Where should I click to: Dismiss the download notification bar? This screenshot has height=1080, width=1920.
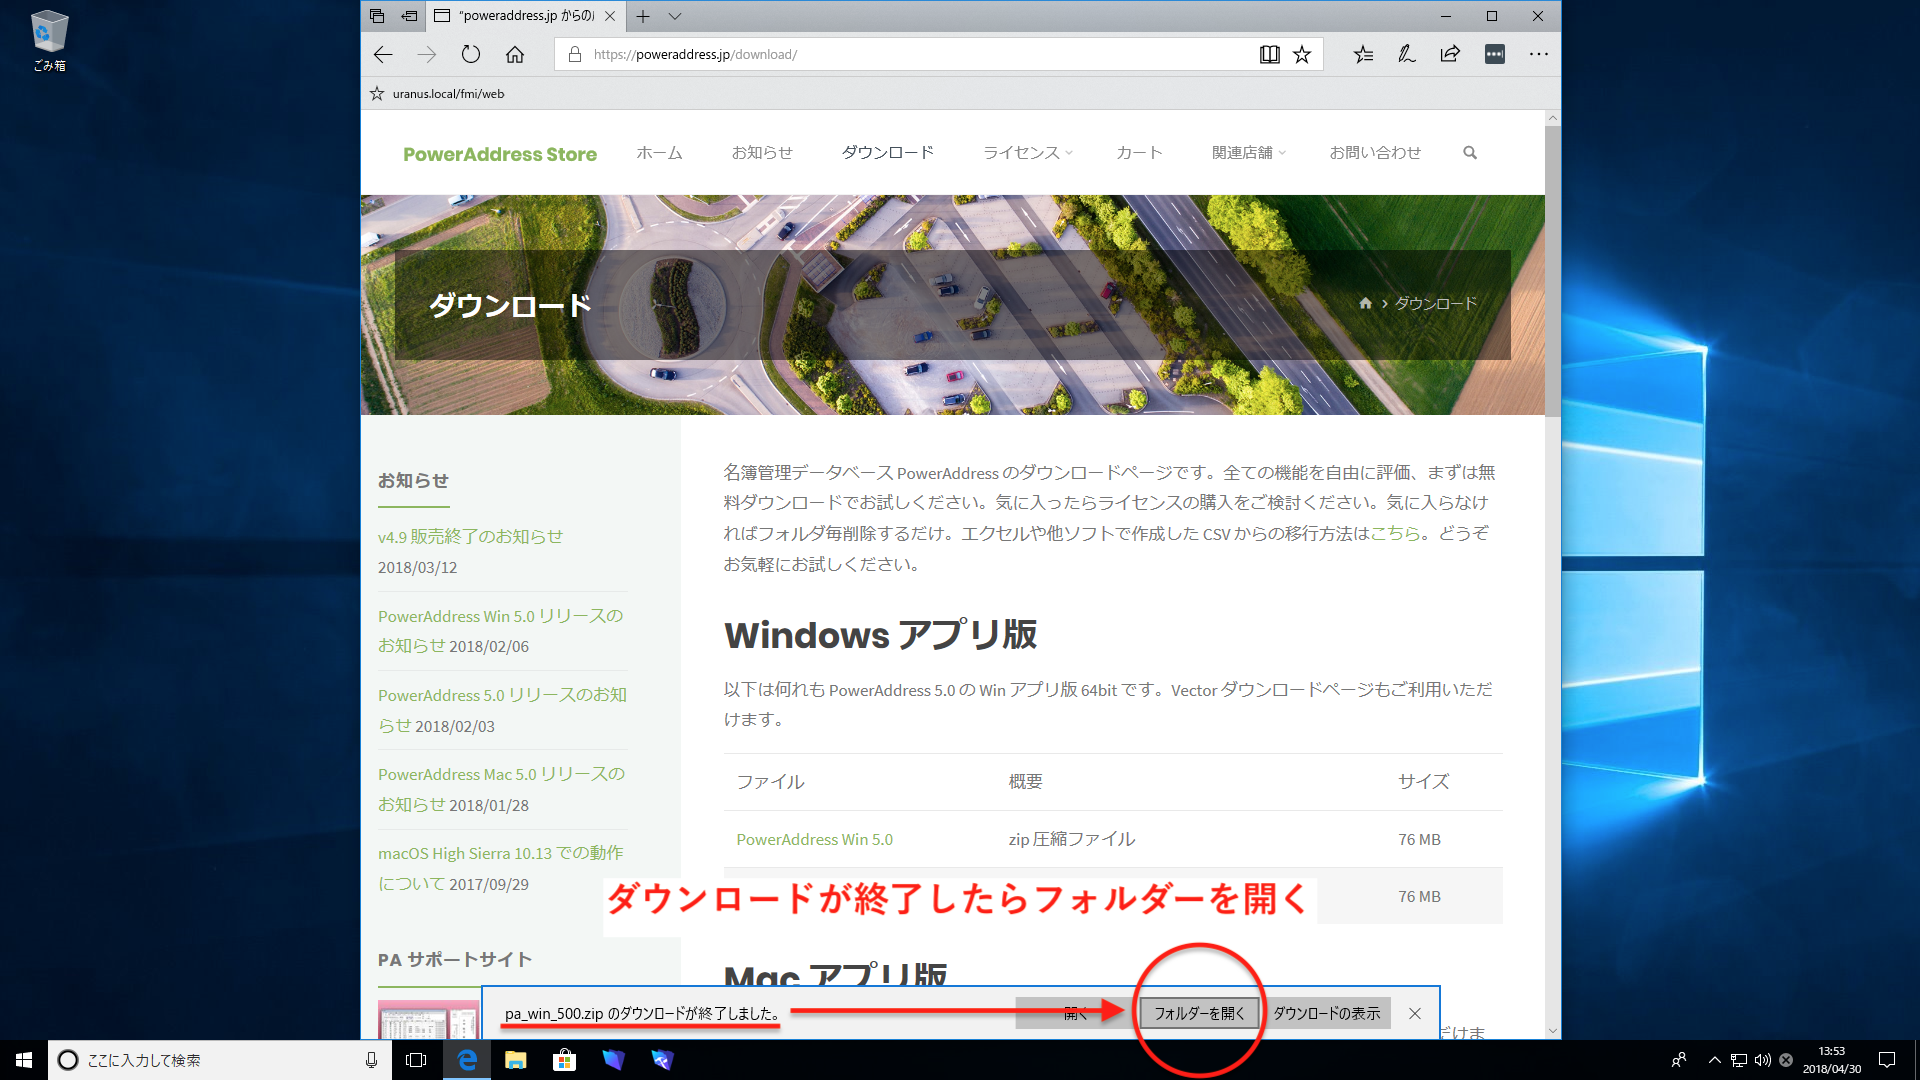1415,1013
